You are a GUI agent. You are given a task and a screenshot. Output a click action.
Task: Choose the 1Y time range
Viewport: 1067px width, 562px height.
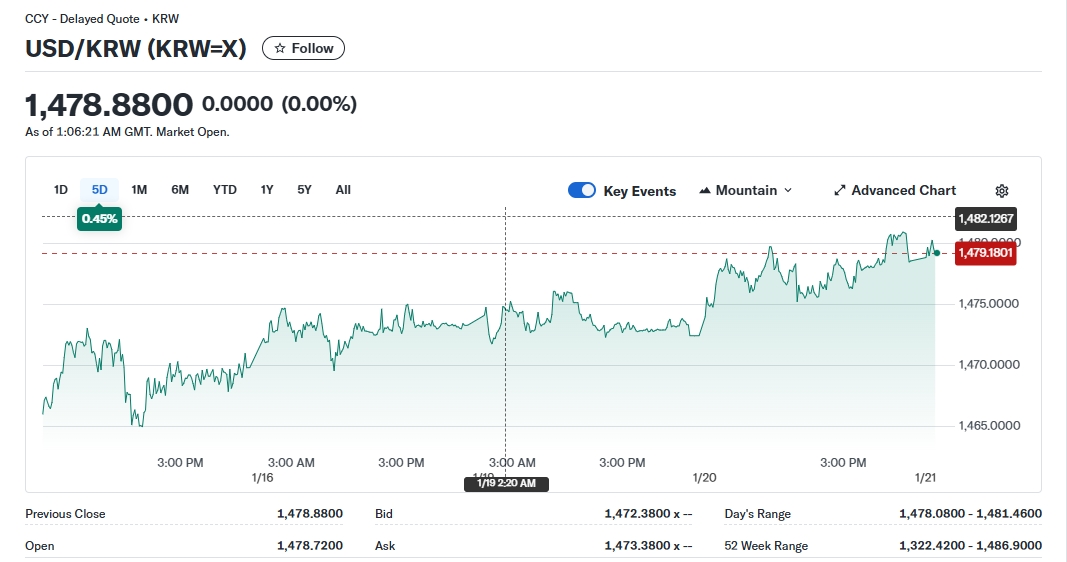point(267,190)
